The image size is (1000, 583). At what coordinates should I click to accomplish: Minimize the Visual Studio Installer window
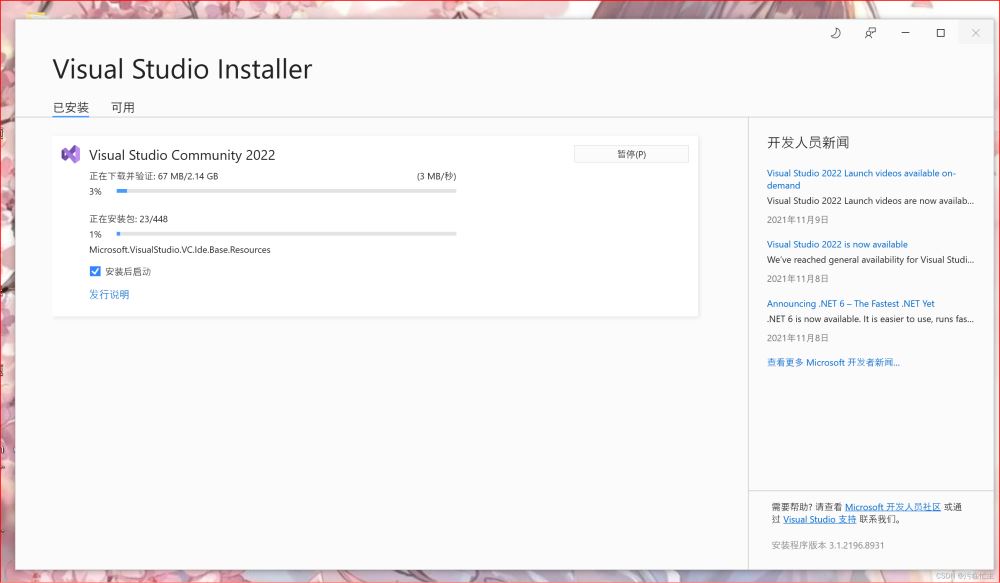(905, 33)
